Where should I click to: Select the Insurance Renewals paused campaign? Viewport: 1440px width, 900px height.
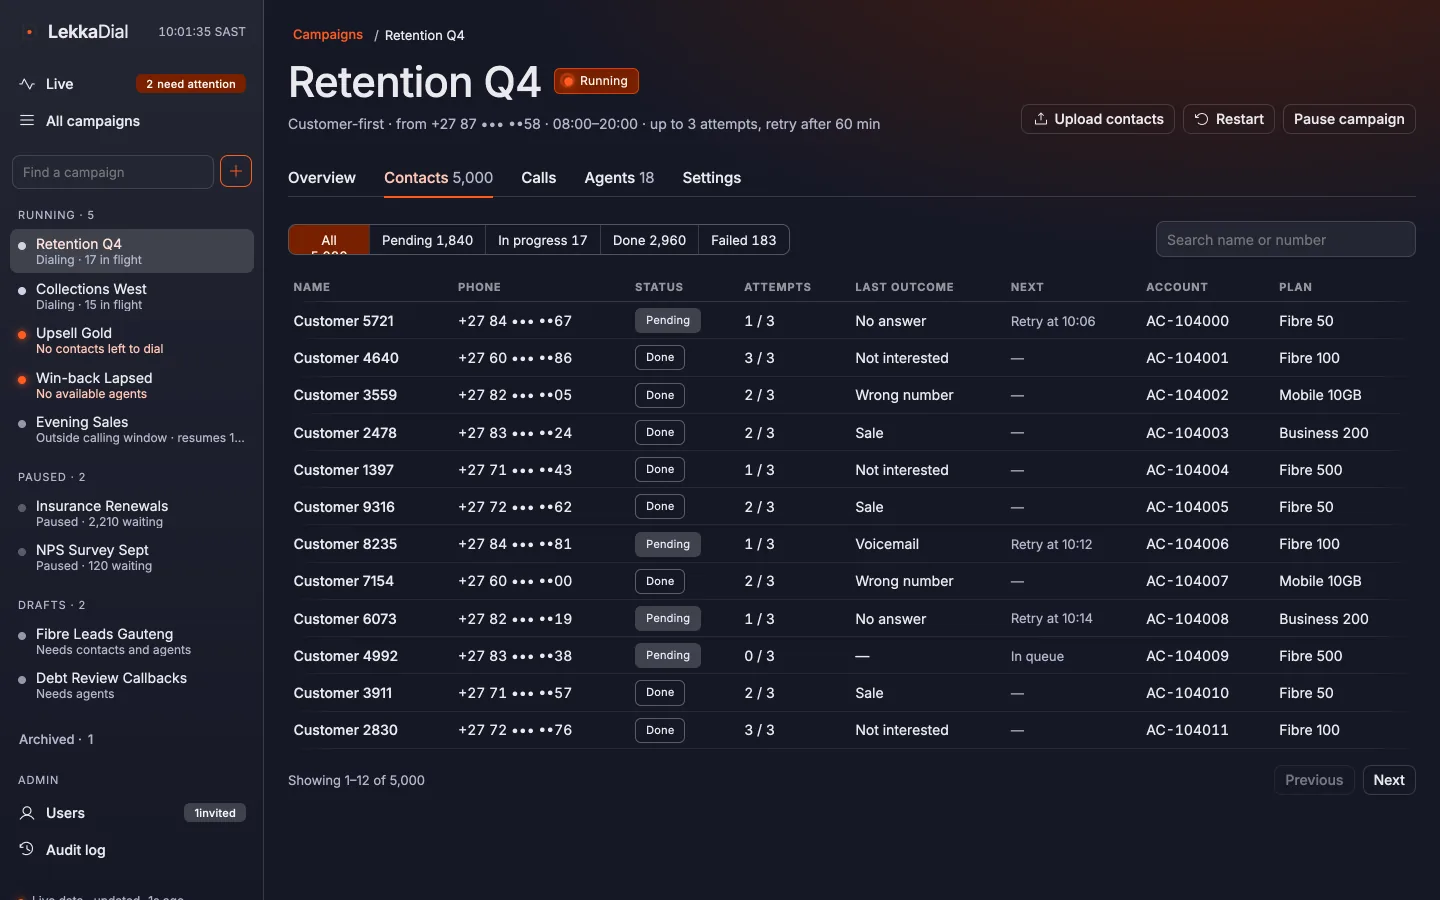point(132,513)
